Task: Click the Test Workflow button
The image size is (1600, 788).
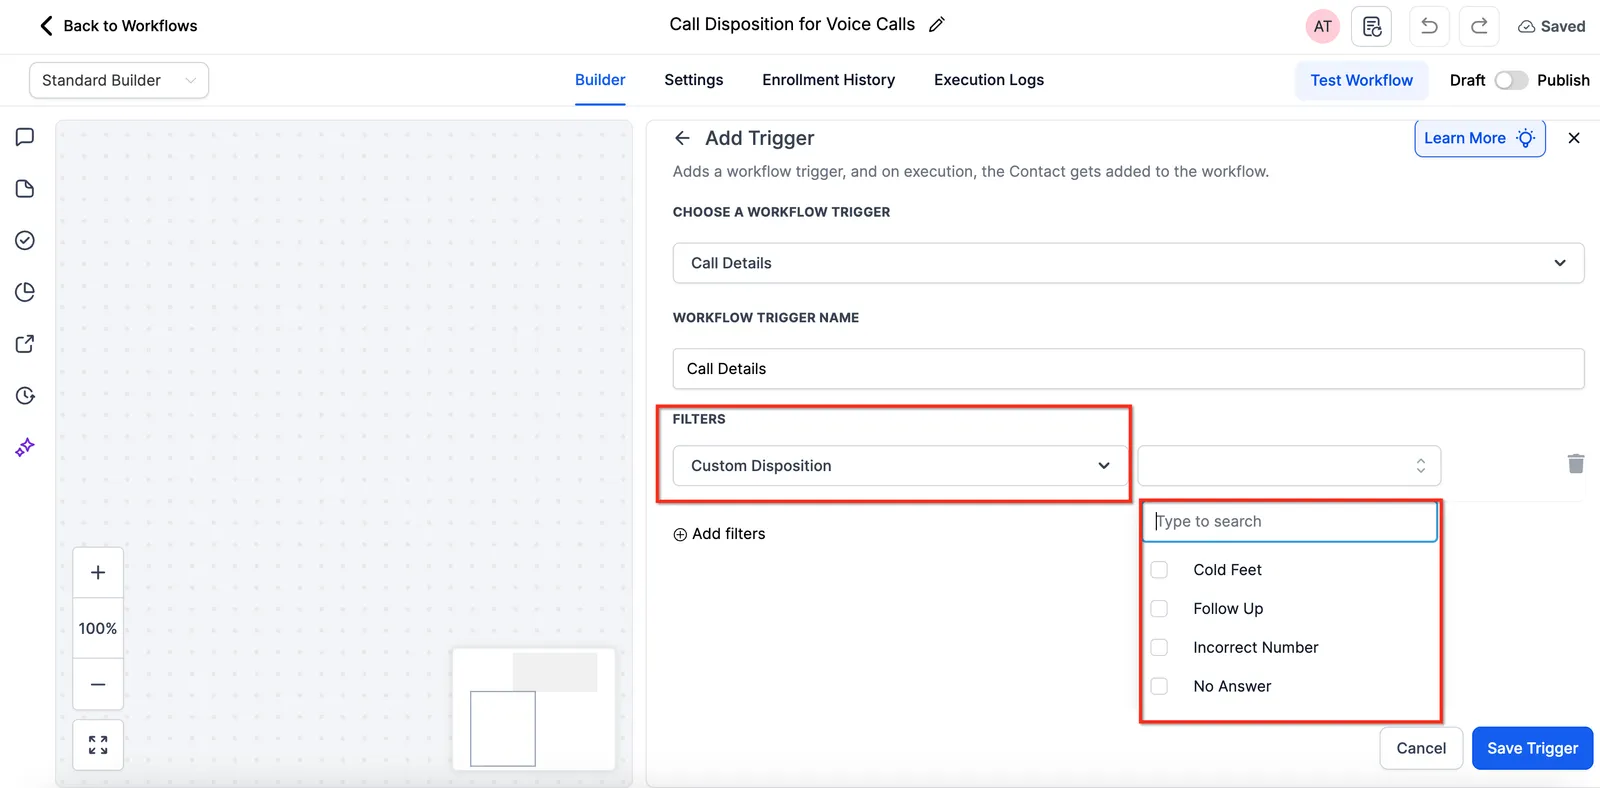Action: point(1362,80)
